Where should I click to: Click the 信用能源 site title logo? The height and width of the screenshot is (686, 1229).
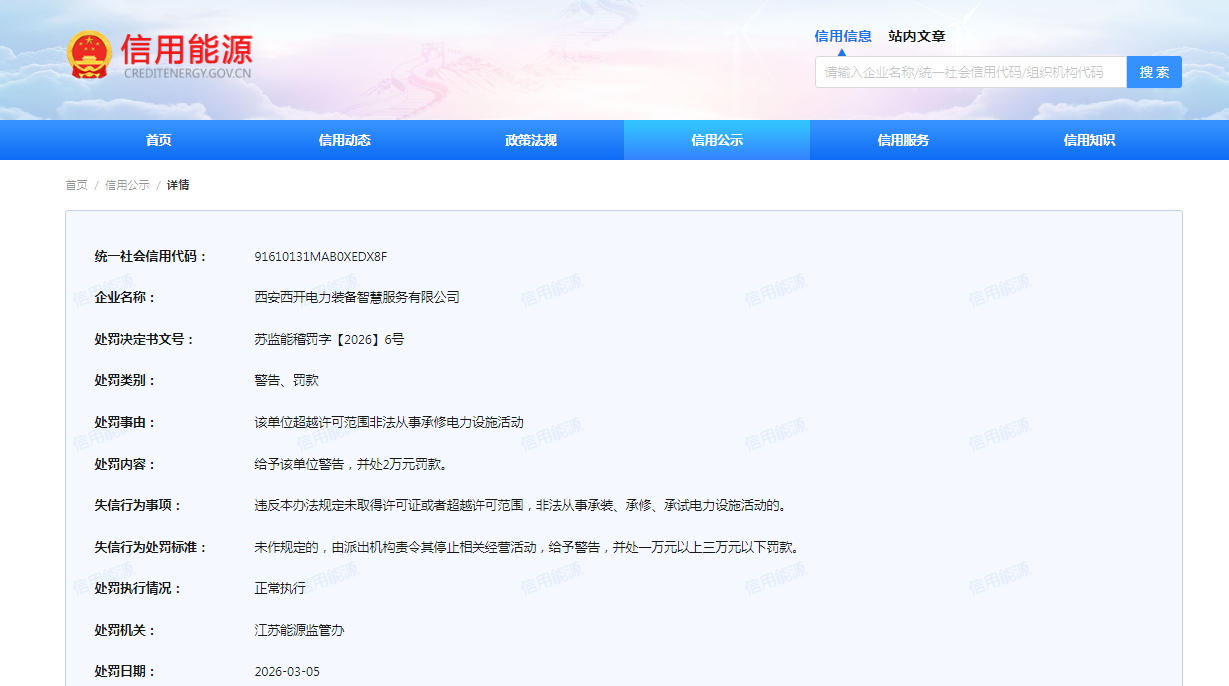pyautogui.click(x=187, y=55)
